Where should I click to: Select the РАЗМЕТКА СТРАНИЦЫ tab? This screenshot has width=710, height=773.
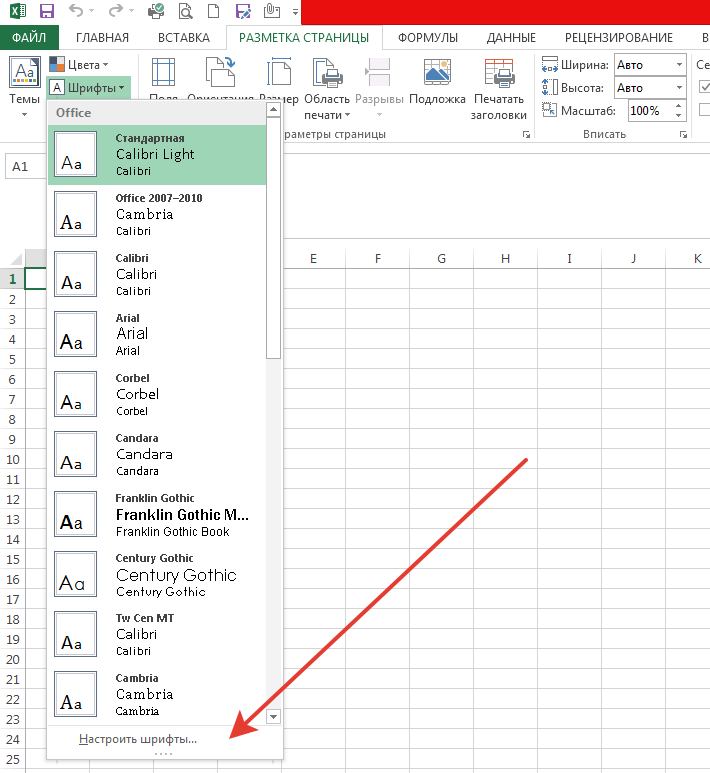tap(304, 37)
